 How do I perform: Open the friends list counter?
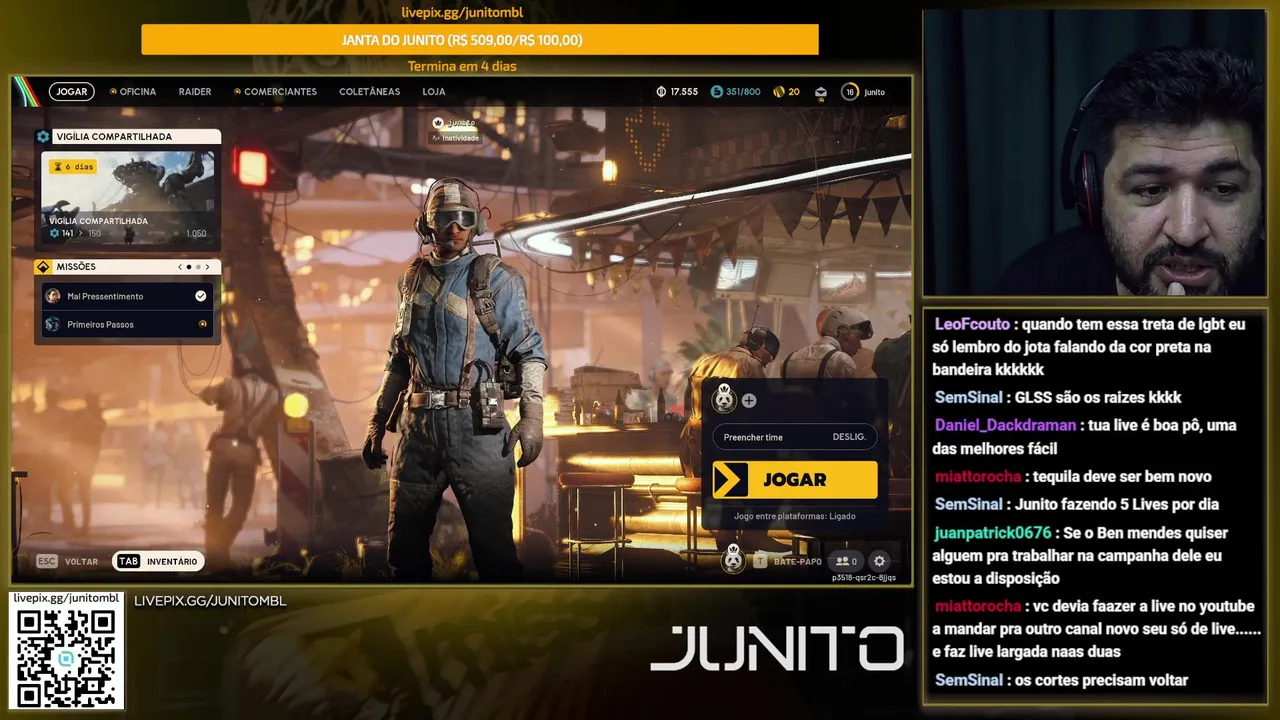point(846,561)
